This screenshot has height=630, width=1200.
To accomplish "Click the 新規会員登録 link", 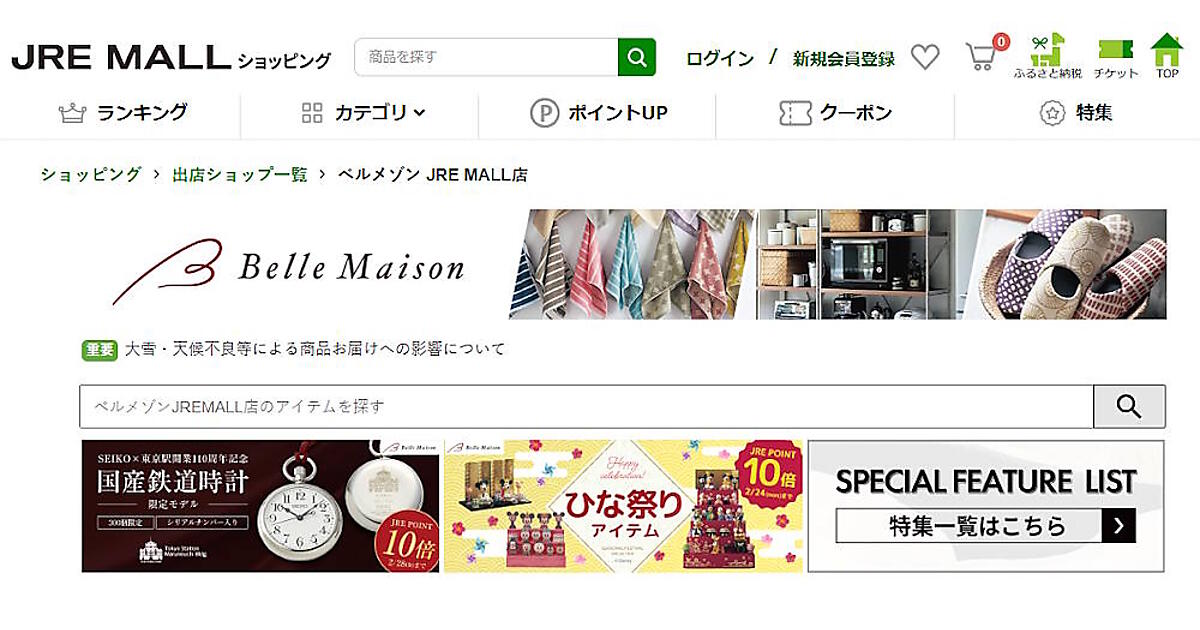I will click(843, 58).
